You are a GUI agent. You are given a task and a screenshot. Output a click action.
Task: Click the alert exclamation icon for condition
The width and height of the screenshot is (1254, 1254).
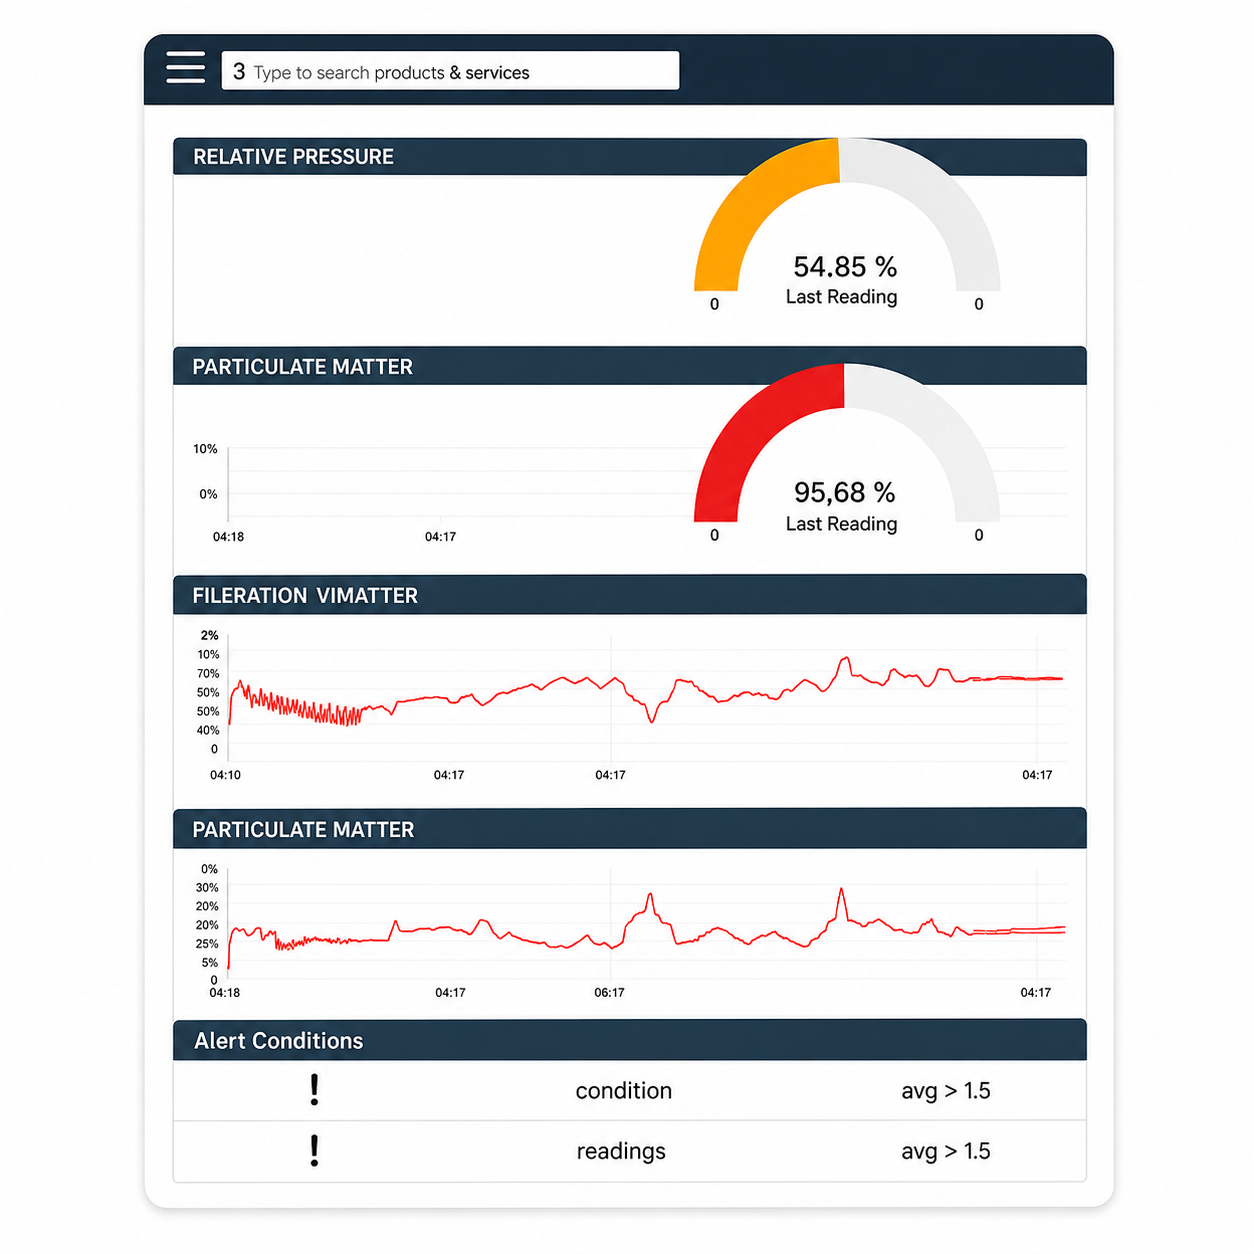[x=314, y=1090]
